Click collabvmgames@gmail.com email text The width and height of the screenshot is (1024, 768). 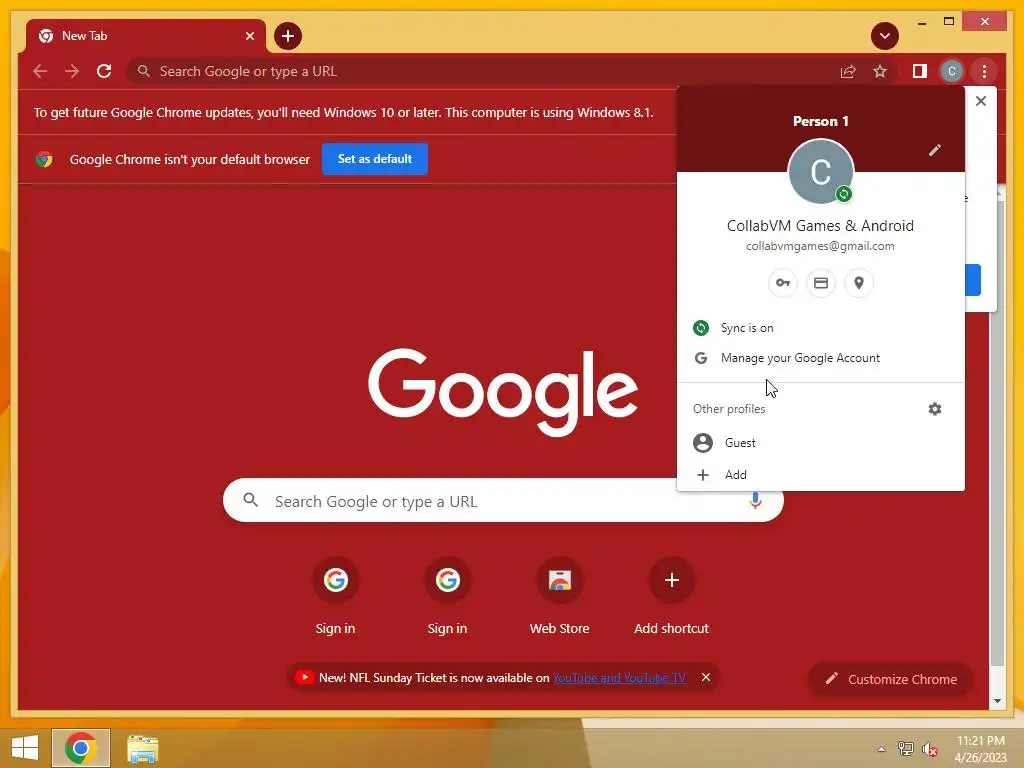(x=820, y=246)
